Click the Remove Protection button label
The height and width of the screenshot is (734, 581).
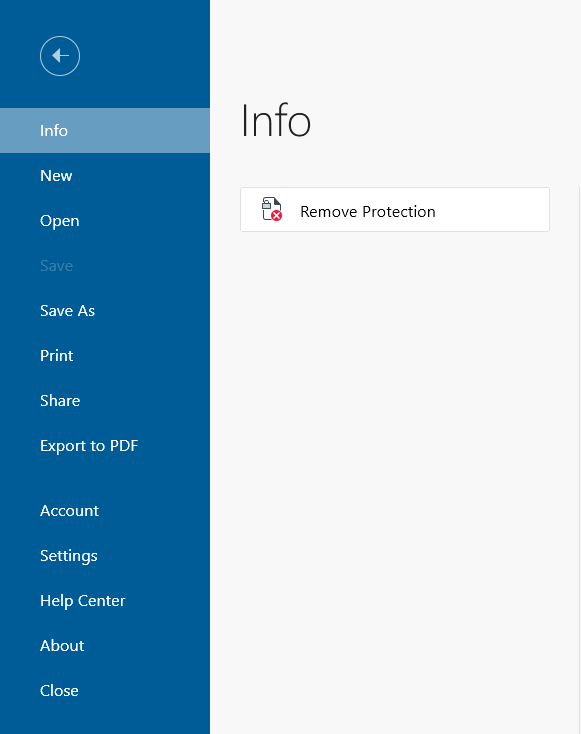coord(368,212)
